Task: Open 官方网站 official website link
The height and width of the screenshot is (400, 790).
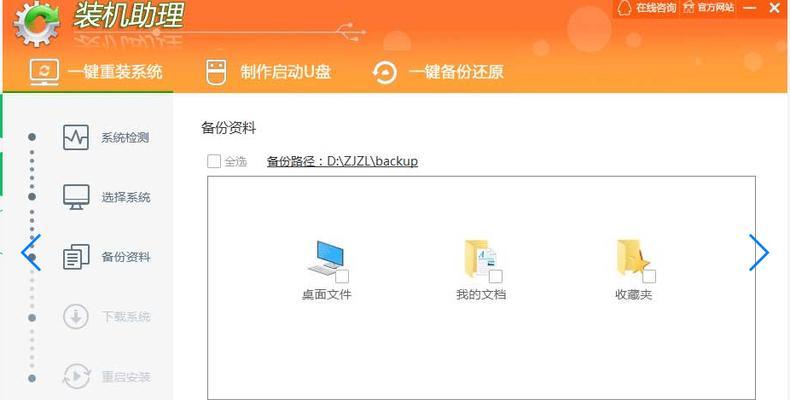Action: (716, 8)
